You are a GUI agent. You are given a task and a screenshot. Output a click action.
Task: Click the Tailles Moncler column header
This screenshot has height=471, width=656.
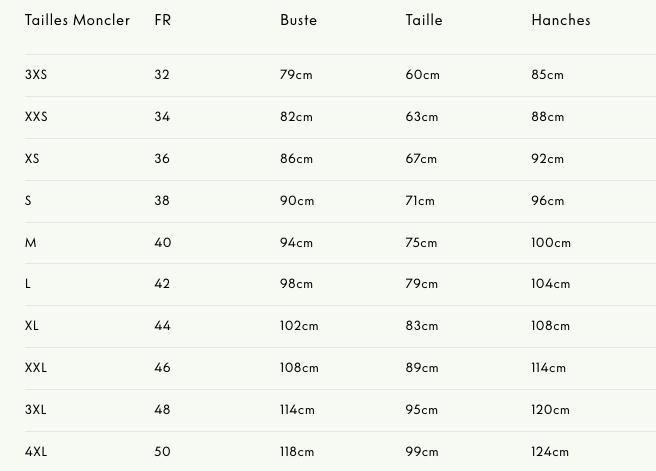click(77, 20)
